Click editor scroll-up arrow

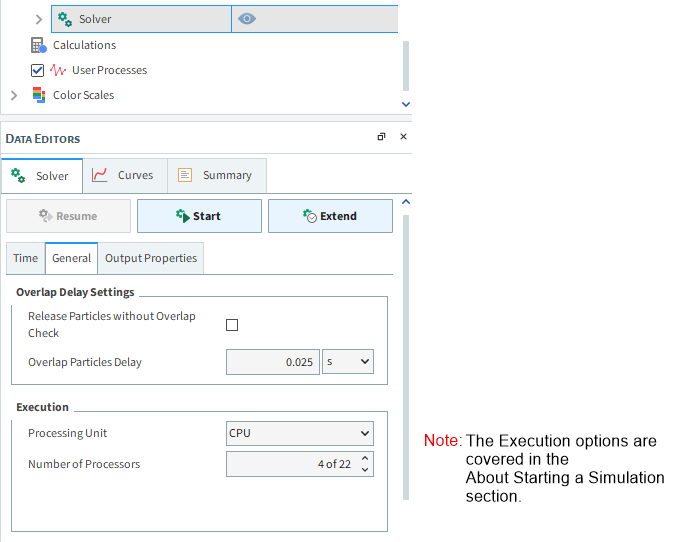pyautogui.click(x=406, y=202)
